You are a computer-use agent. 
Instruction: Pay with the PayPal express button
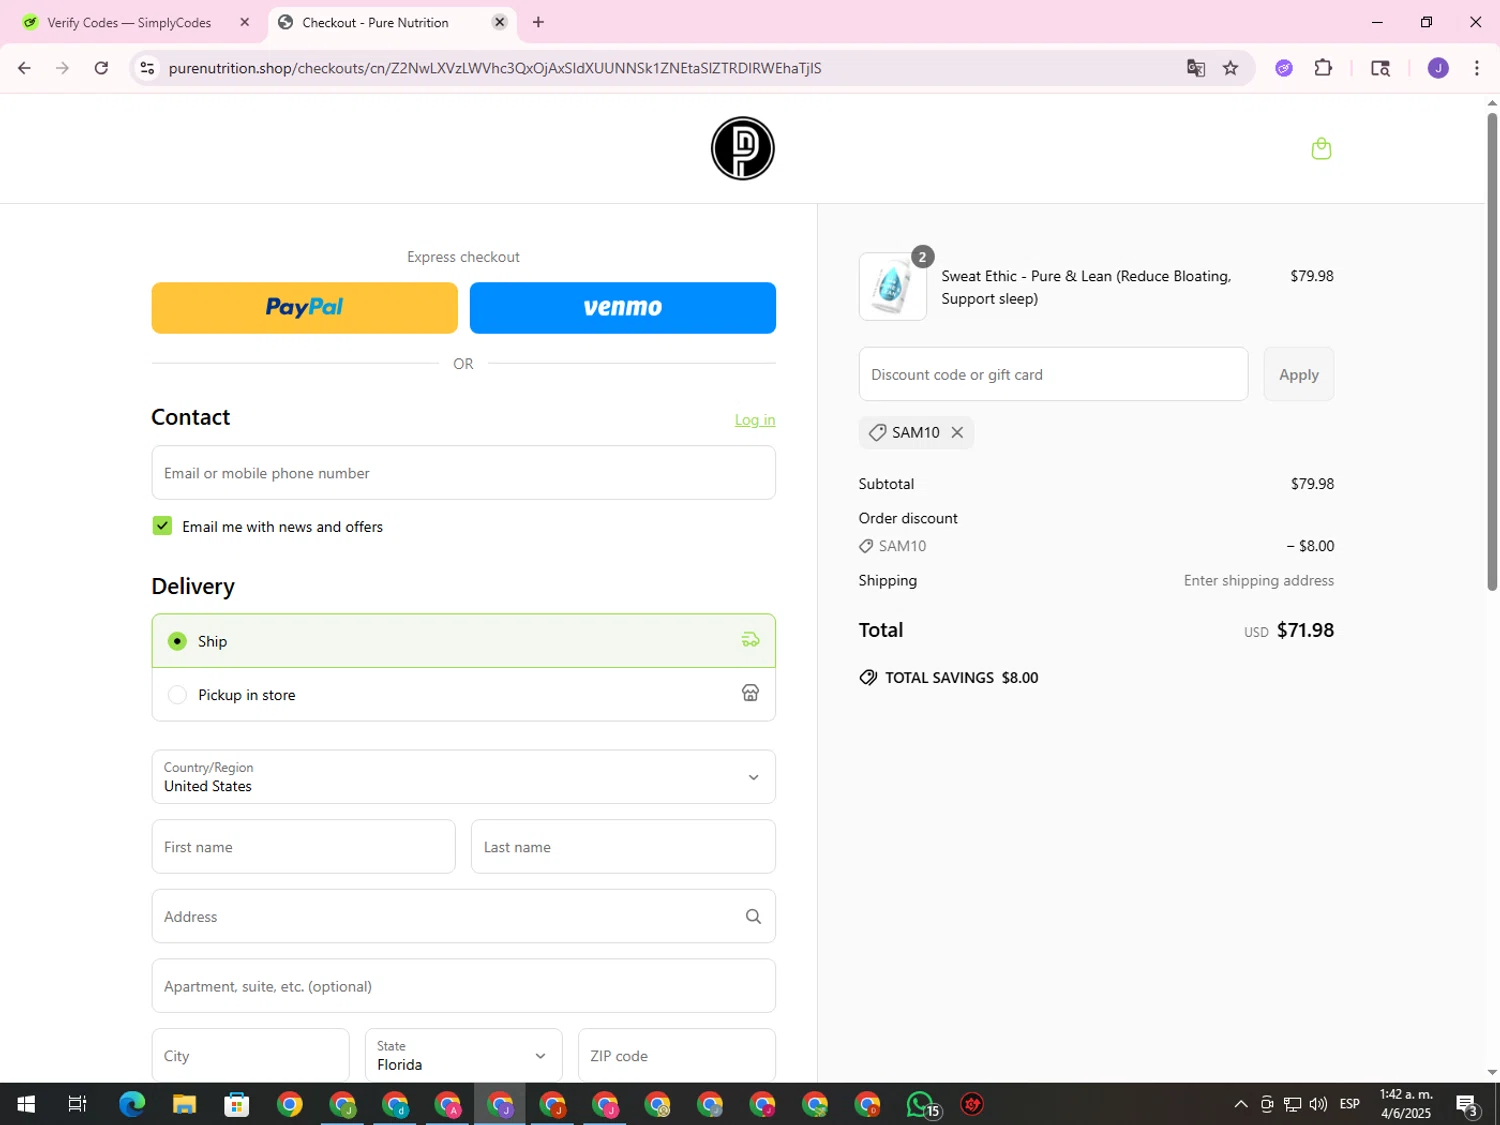(304, 308)
